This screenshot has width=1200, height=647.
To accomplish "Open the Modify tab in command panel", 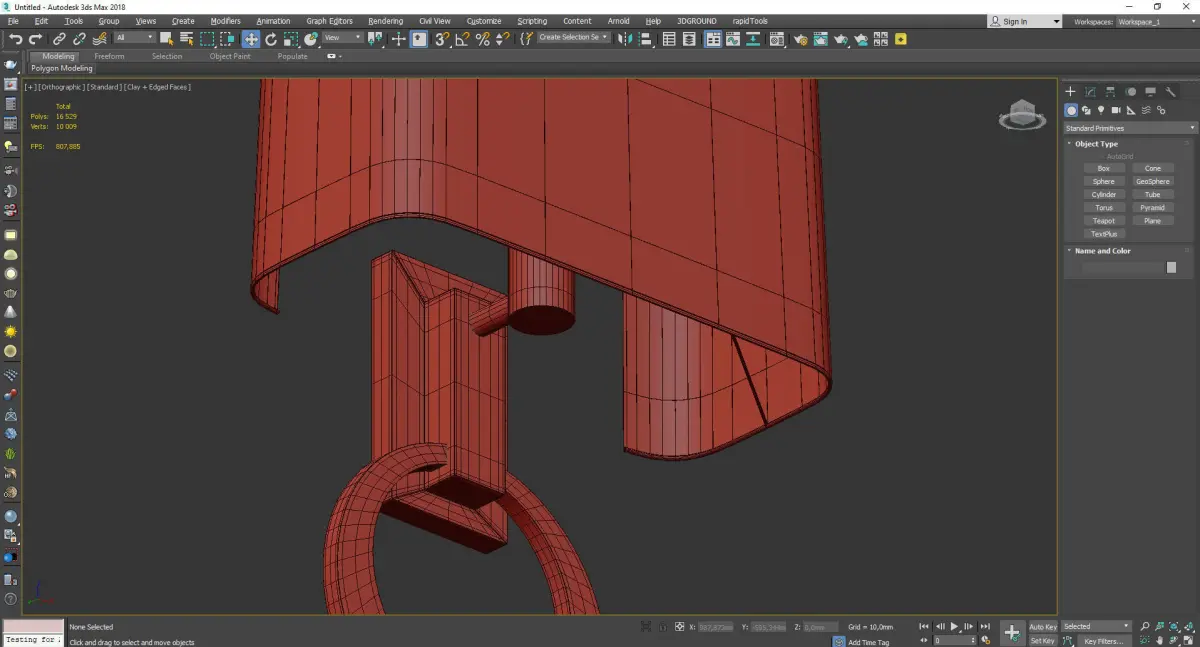I will [1090, 92].
